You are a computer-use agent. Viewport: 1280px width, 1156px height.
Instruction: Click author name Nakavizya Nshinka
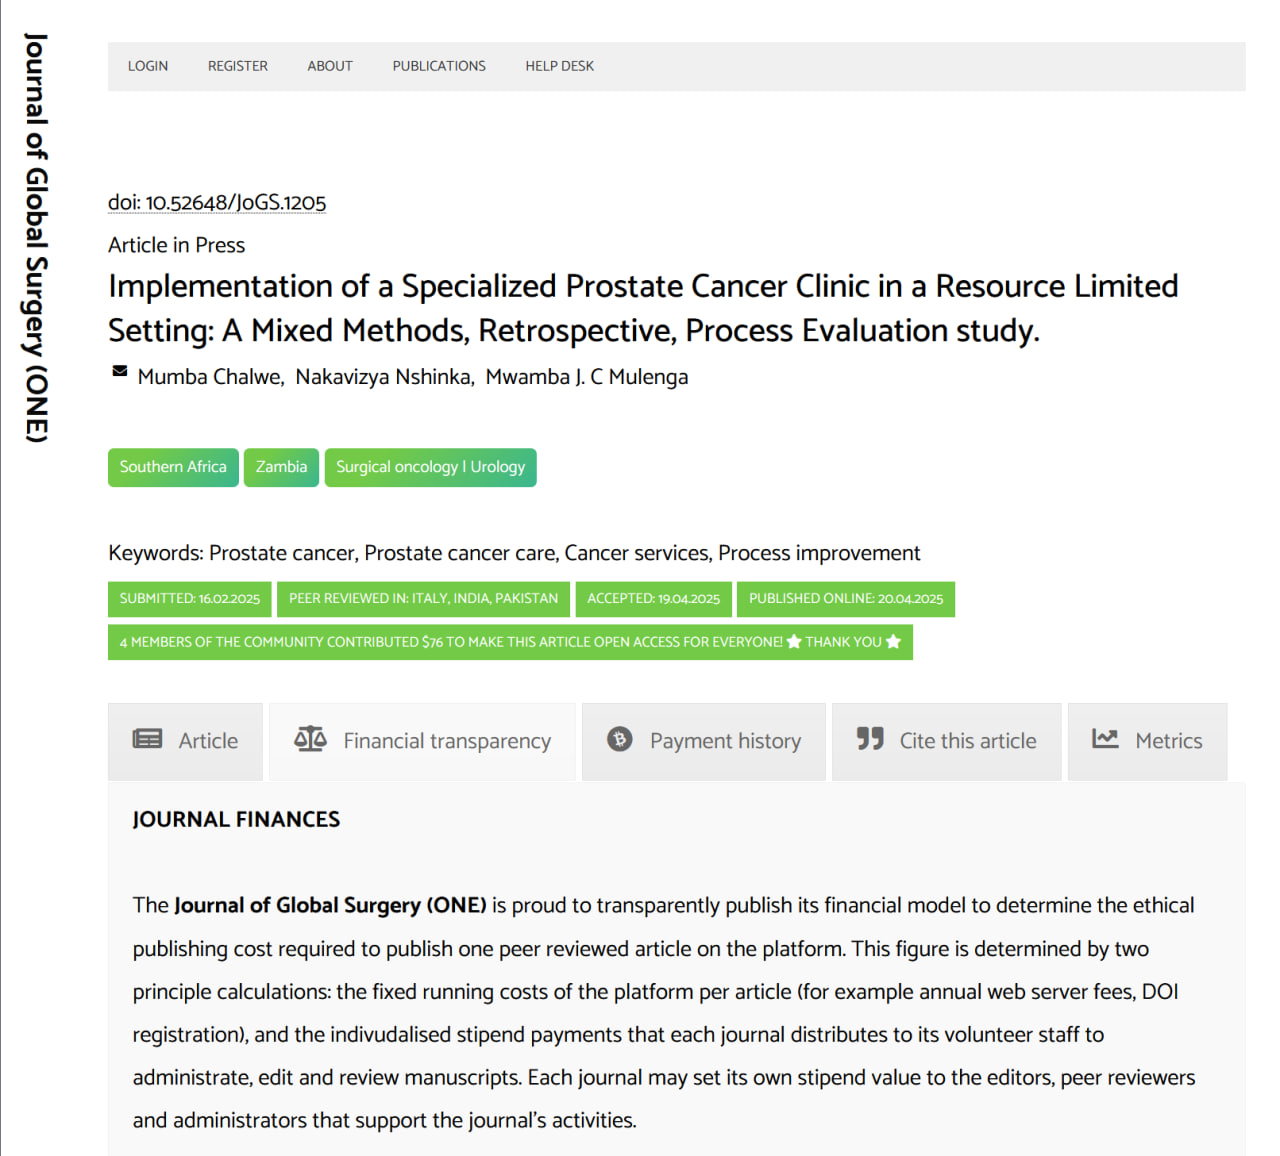[383, 377]
